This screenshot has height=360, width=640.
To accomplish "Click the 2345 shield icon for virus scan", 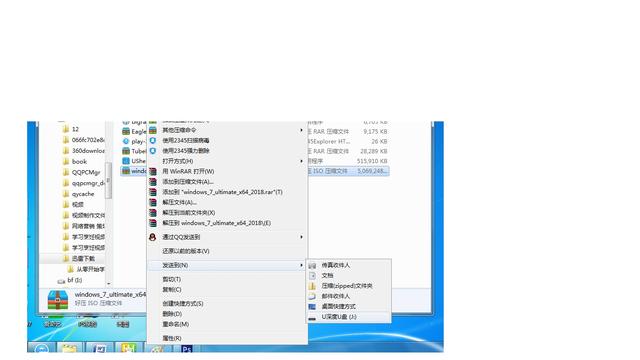I will click(x=153, y=140).
